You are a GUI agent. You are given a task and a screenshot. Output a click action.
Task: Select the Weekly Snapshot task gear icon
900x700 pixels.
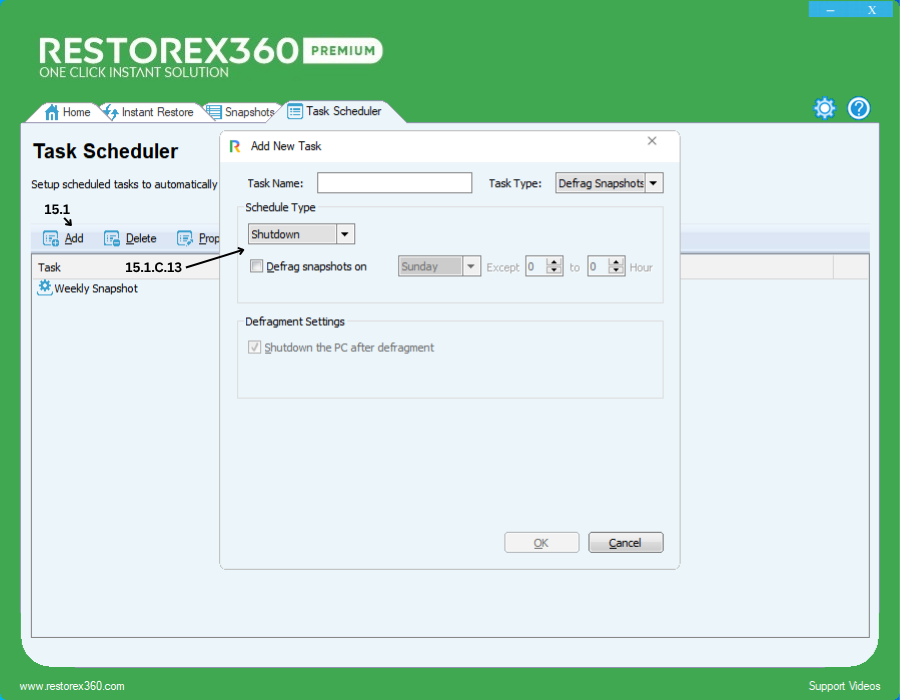pyautogui.click(x=44, y=288)
